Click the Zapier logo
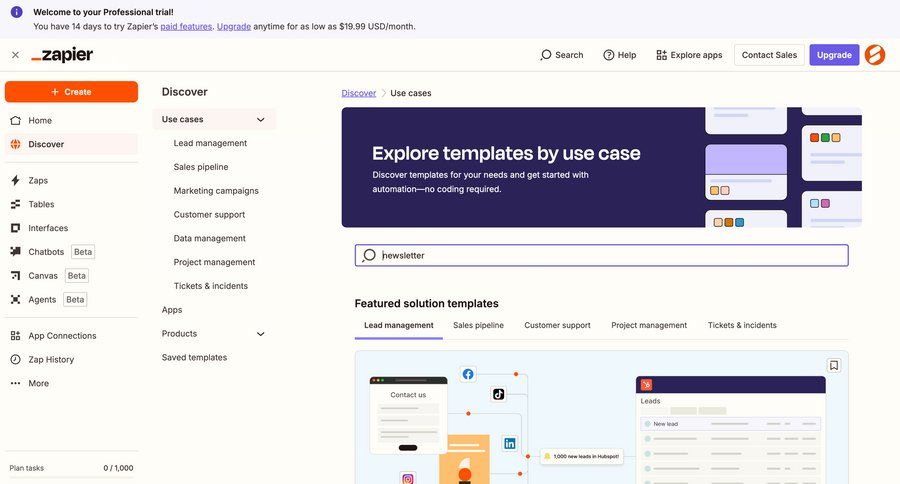The image size is (900, 484). pos(62,55)
